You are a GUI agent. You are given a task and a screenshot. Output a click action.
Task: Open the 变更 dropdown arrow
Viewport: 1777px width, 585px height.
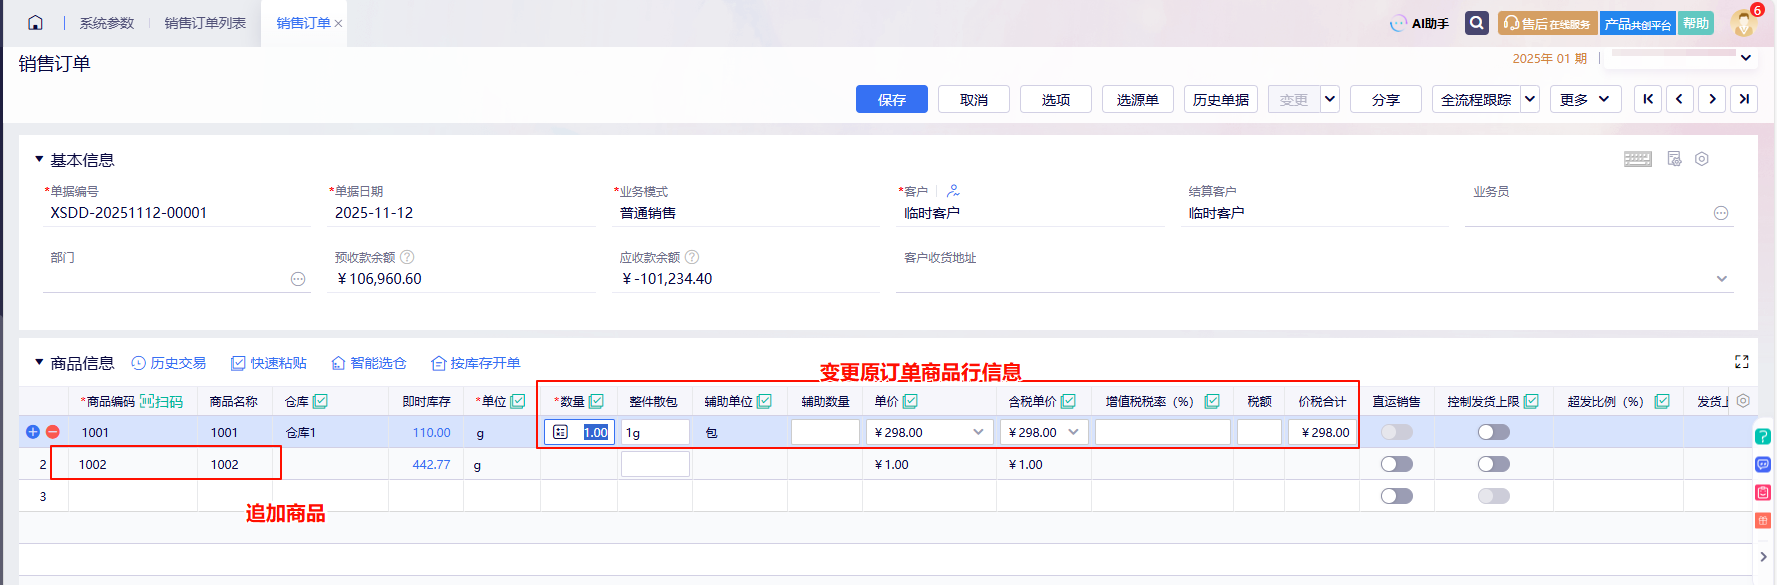point(1330,99)
